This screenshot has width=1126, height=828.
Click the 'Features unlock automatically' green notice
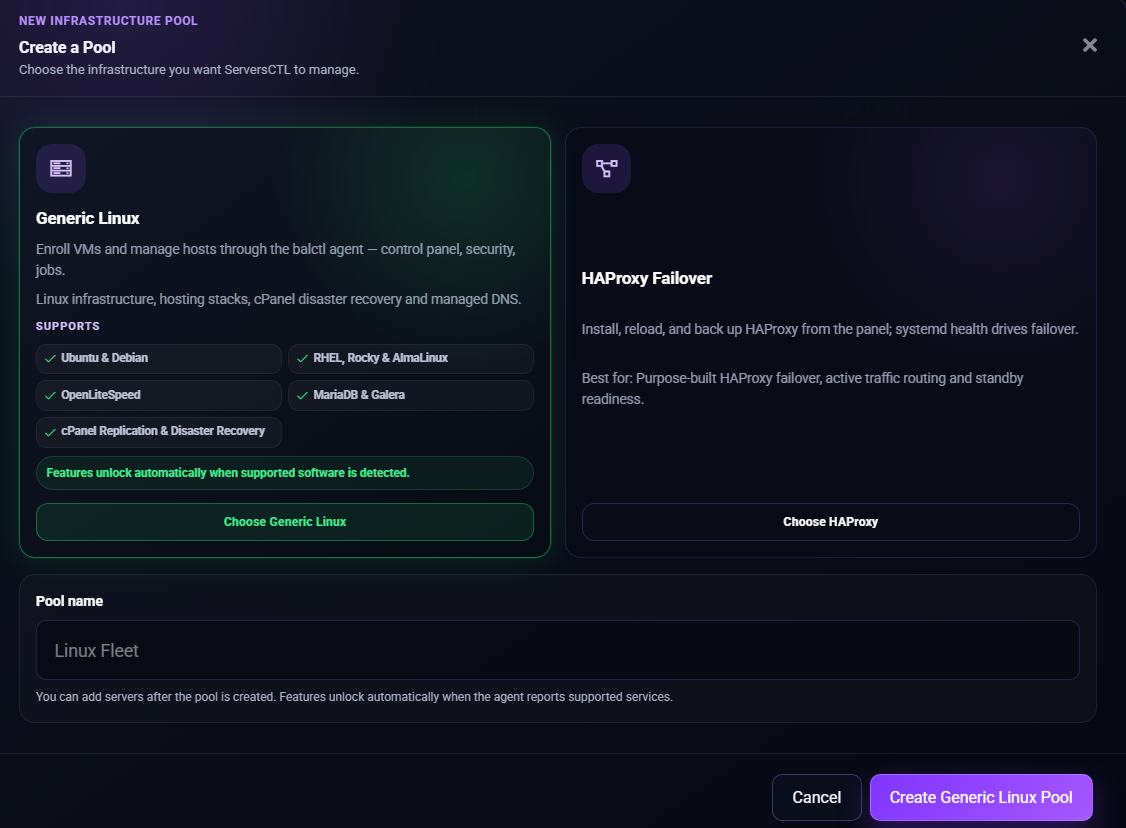click(284, 473)
